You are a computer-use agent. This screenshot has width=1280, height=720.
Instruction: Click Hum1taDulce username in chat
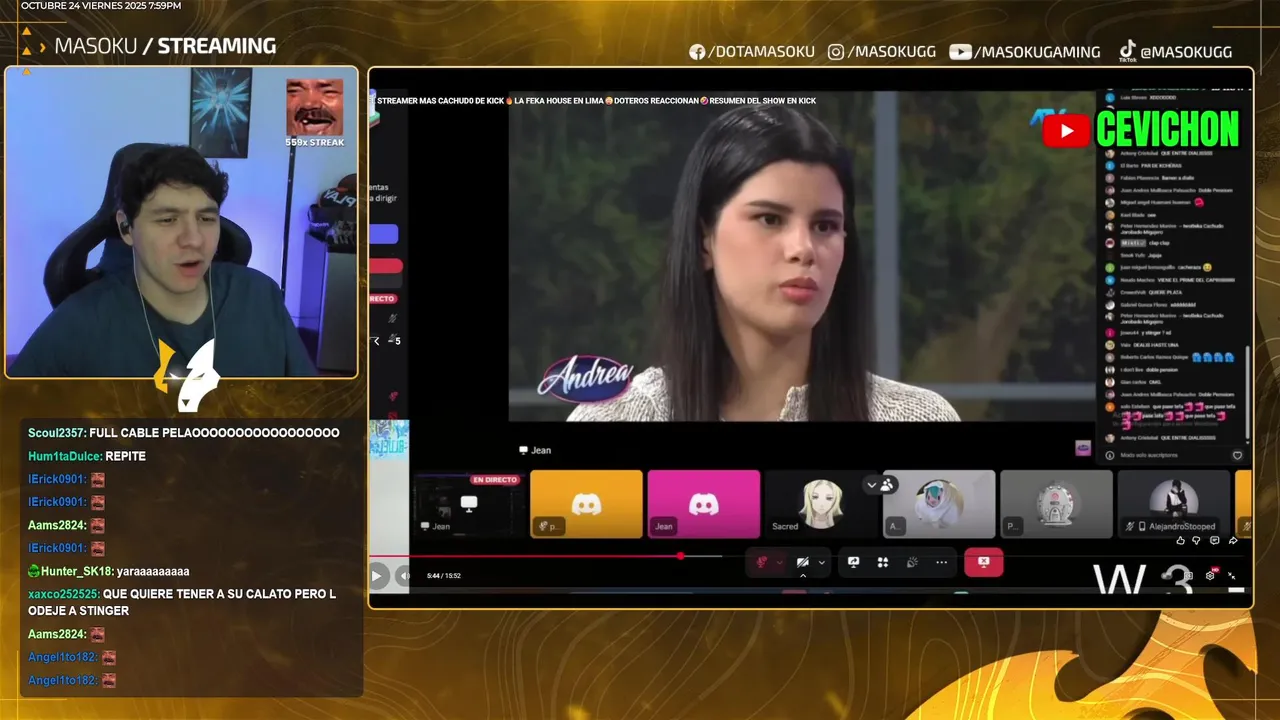[x=65, y=456]
